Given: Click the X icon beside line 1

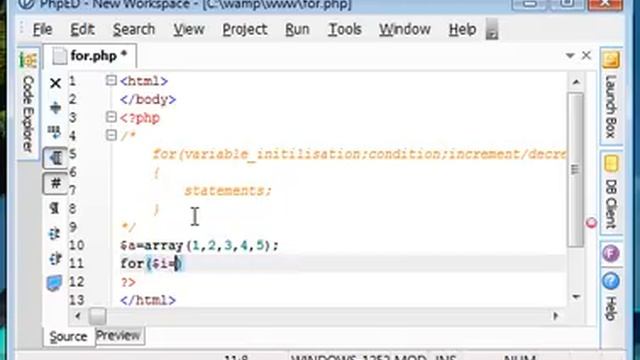Looking at the screenshot, I should point(55,83).
